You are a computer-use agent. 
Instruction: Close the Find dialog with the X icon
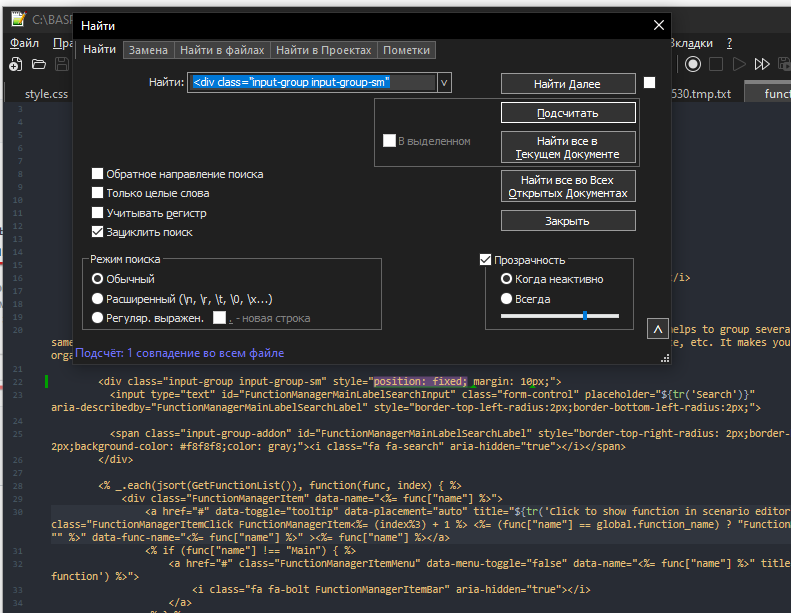(x=658, y=26)
